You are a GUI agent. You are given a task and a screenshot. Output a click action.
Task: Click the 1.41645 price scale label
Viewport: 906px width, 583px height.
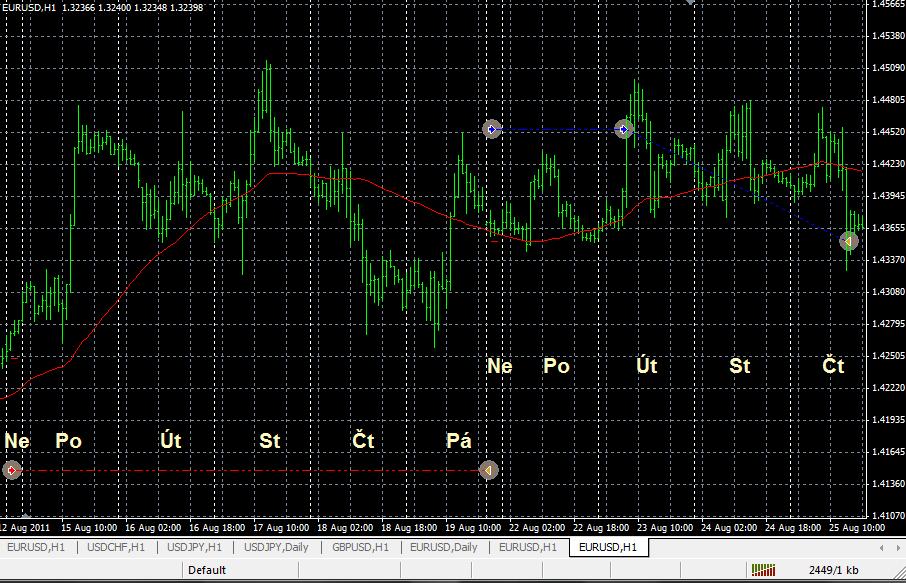(x=888, y=451)
